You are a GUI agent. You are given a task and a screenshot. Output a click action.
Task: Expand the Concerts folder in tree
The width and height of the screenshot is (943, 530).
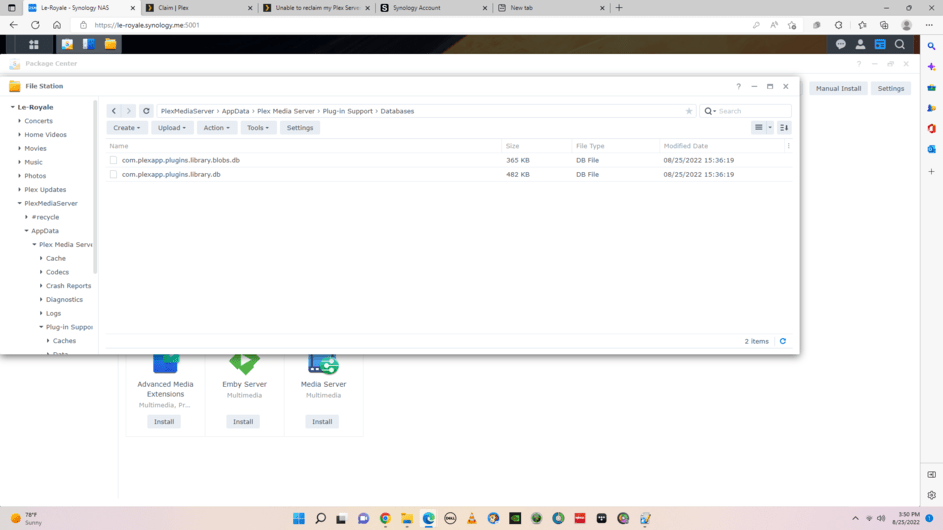20,121
